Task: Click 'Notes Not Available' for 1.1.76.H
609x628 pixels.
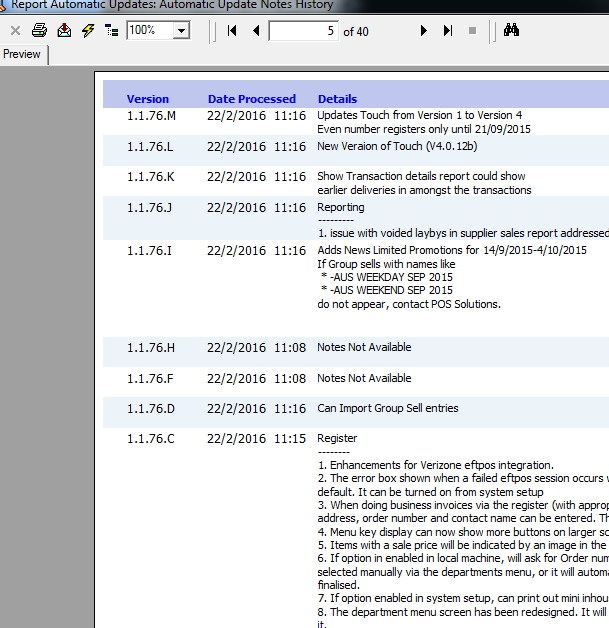Action: [x=364, y=347]
